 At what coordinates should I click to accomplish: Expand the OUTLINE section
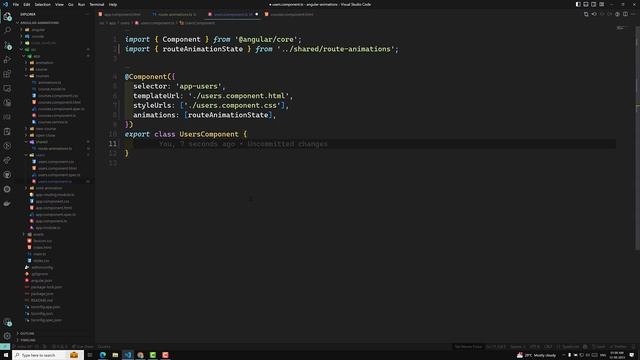click(27, 333)
